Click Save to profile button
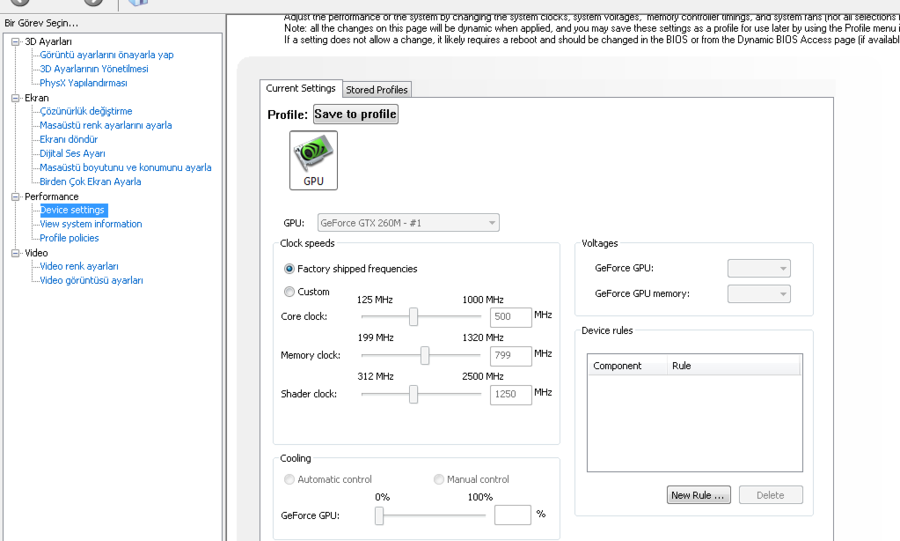The height and width of the screenshot is (541, 900). (x=355, y=114)
